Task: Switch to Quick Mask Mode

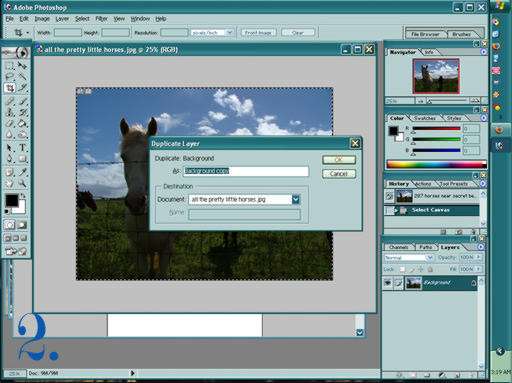Action: pos(22,225)
